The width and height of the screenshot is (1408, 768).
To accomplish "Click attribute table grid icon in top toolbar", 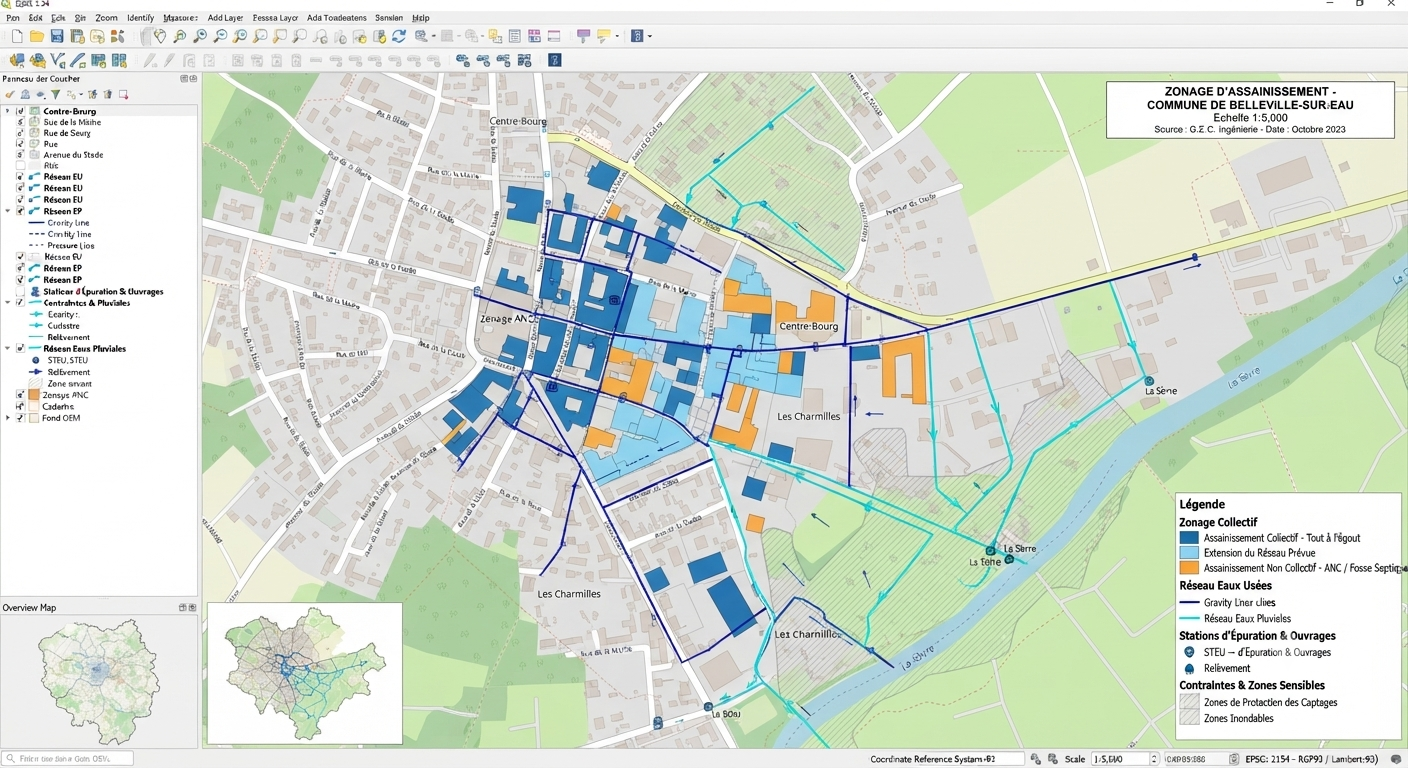I will click(x=515, y=36).
